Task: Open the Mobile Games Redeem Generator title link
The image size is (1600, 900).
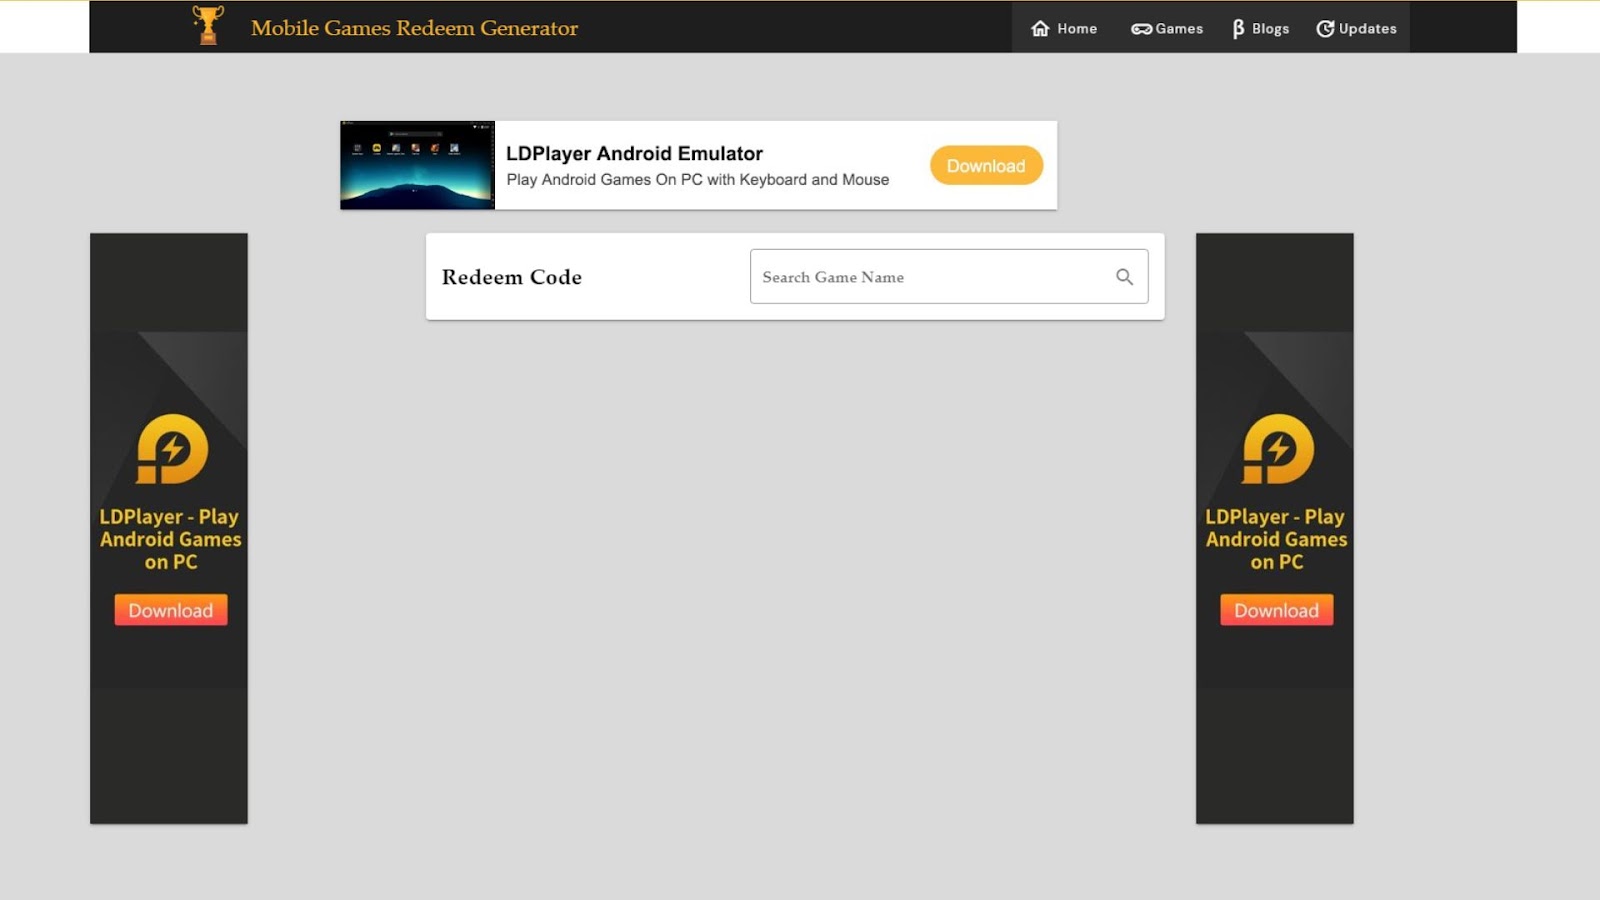Action: point(414,28)
